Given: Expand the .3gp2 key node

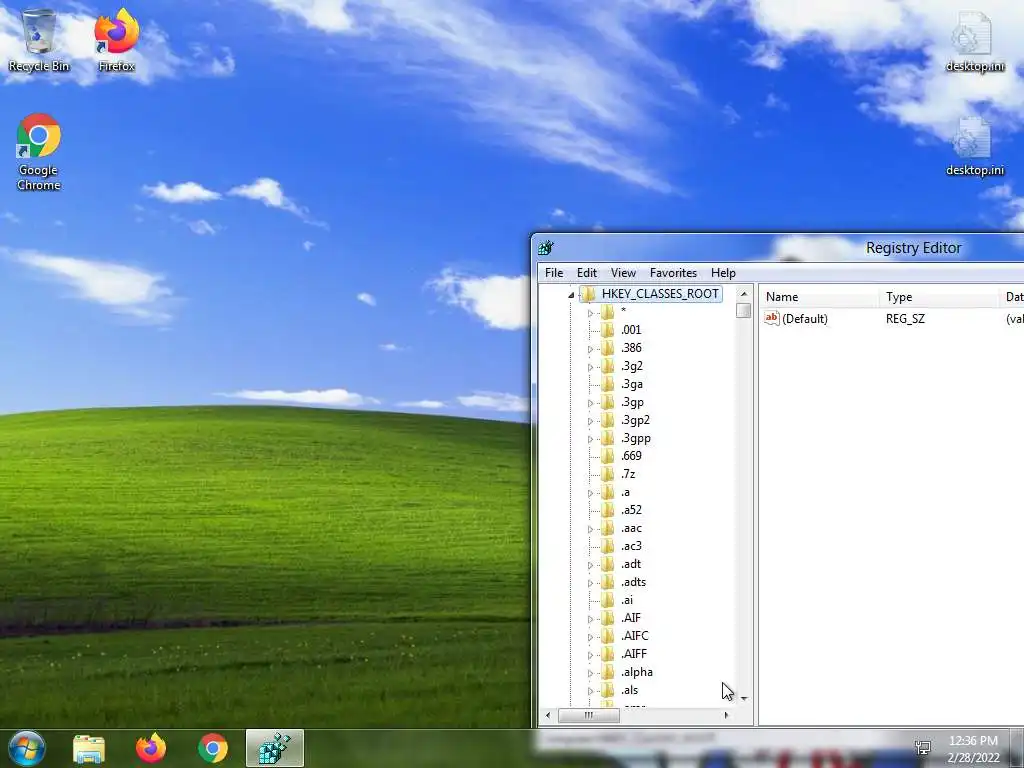Looking at the screenshot, I should [x=590, y=422].
